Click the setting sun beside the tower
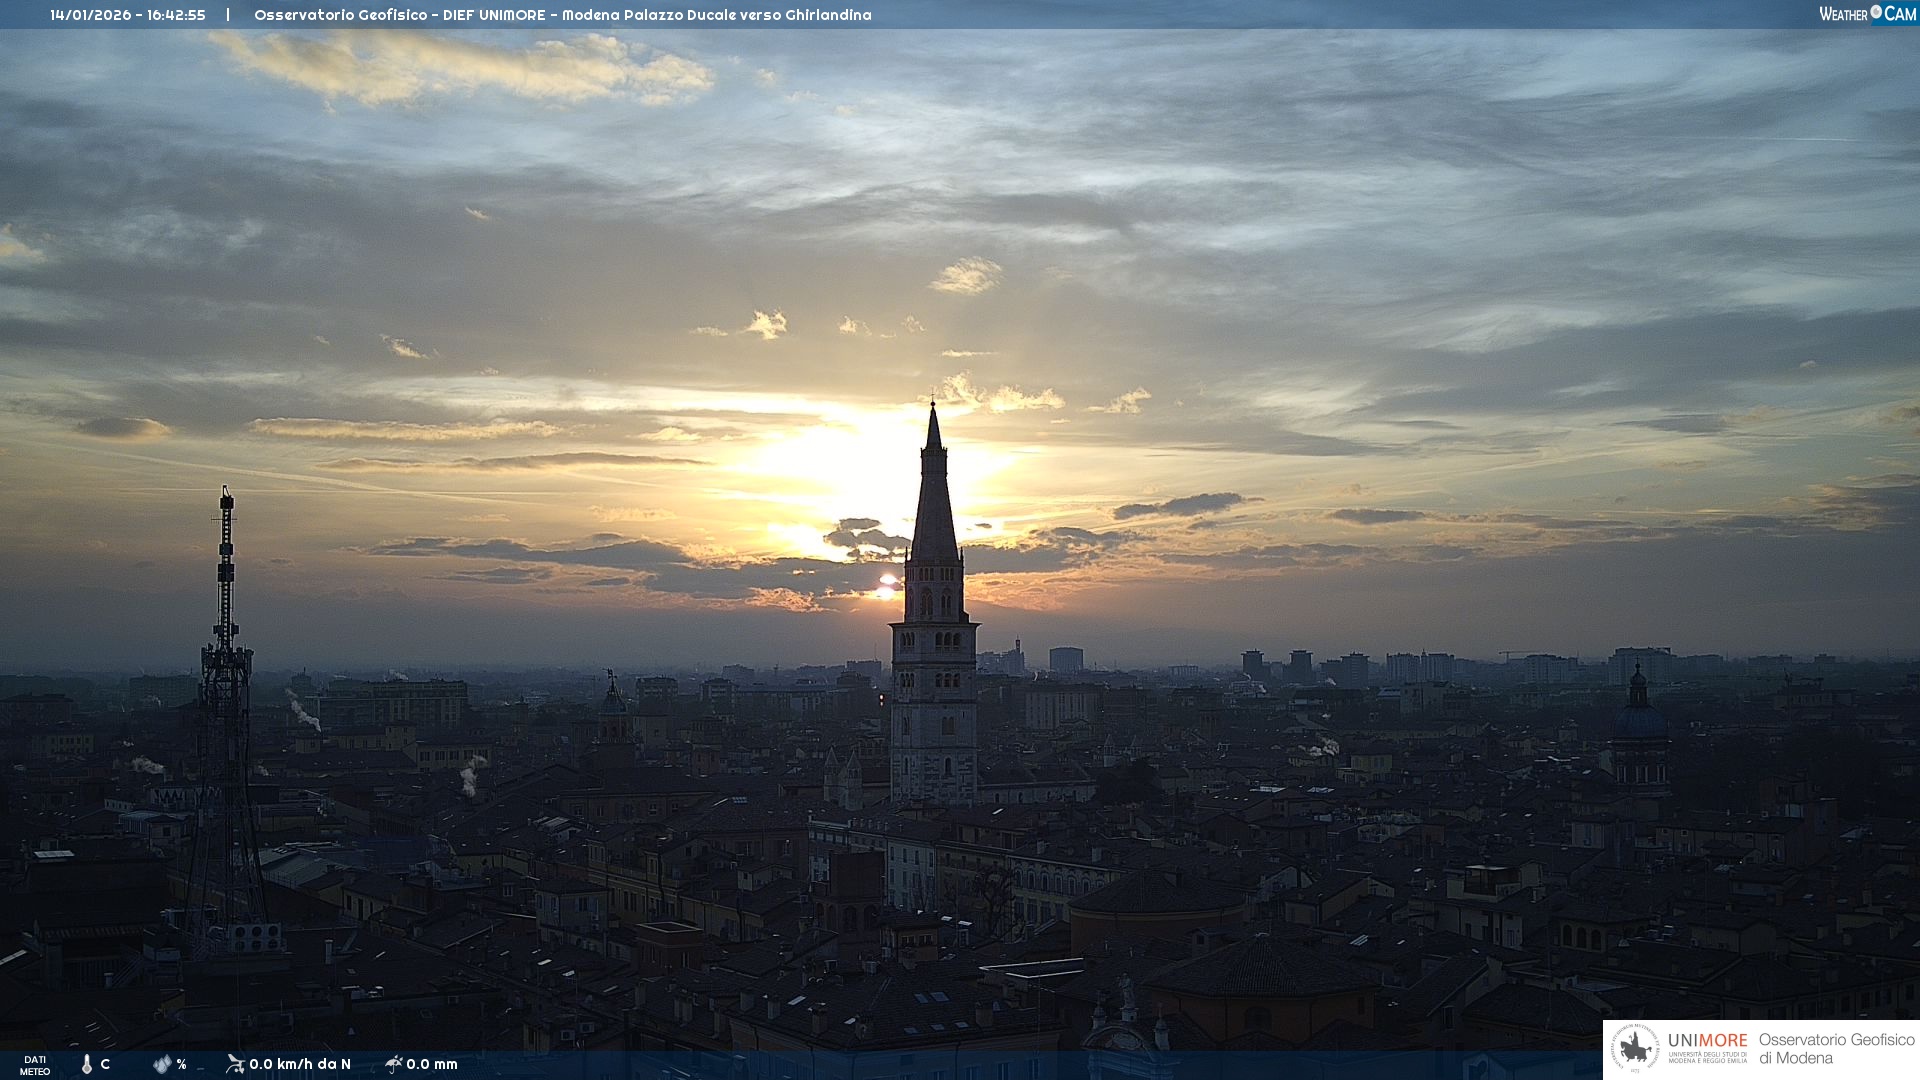The image size is (1920, 1080). [x=886, y=587]
